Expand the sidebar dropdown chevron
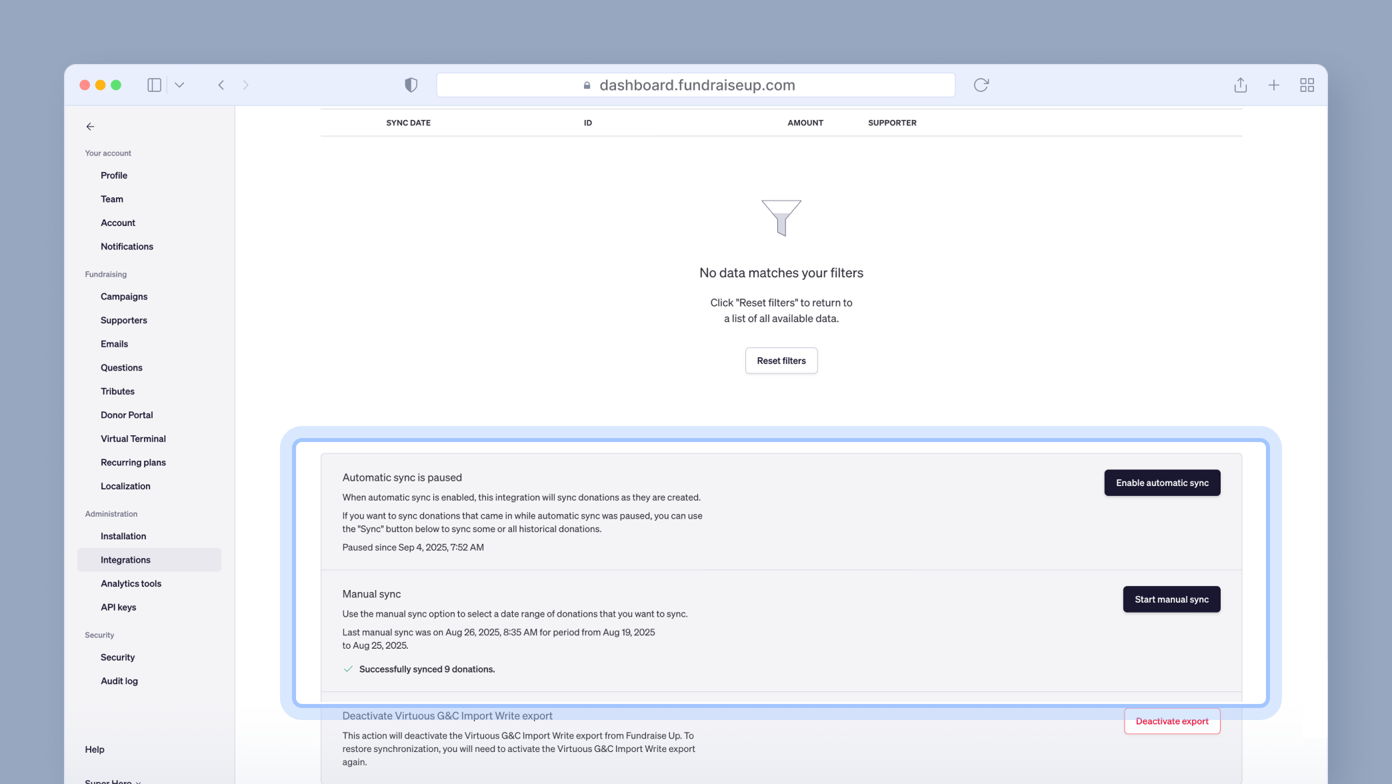Image resolution: width=1392 pixels, height=784 pixels. point(179,85)
